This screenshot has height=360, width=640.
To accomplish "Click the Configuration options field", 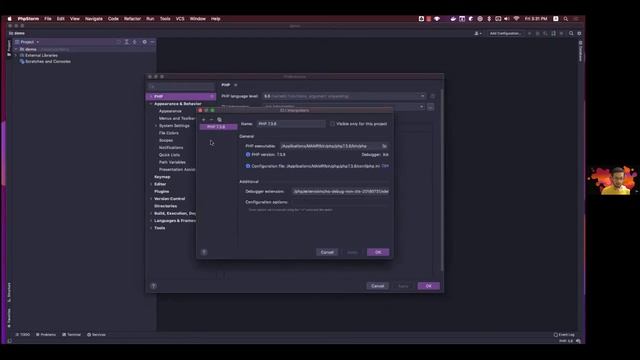I will pos(340,202).
